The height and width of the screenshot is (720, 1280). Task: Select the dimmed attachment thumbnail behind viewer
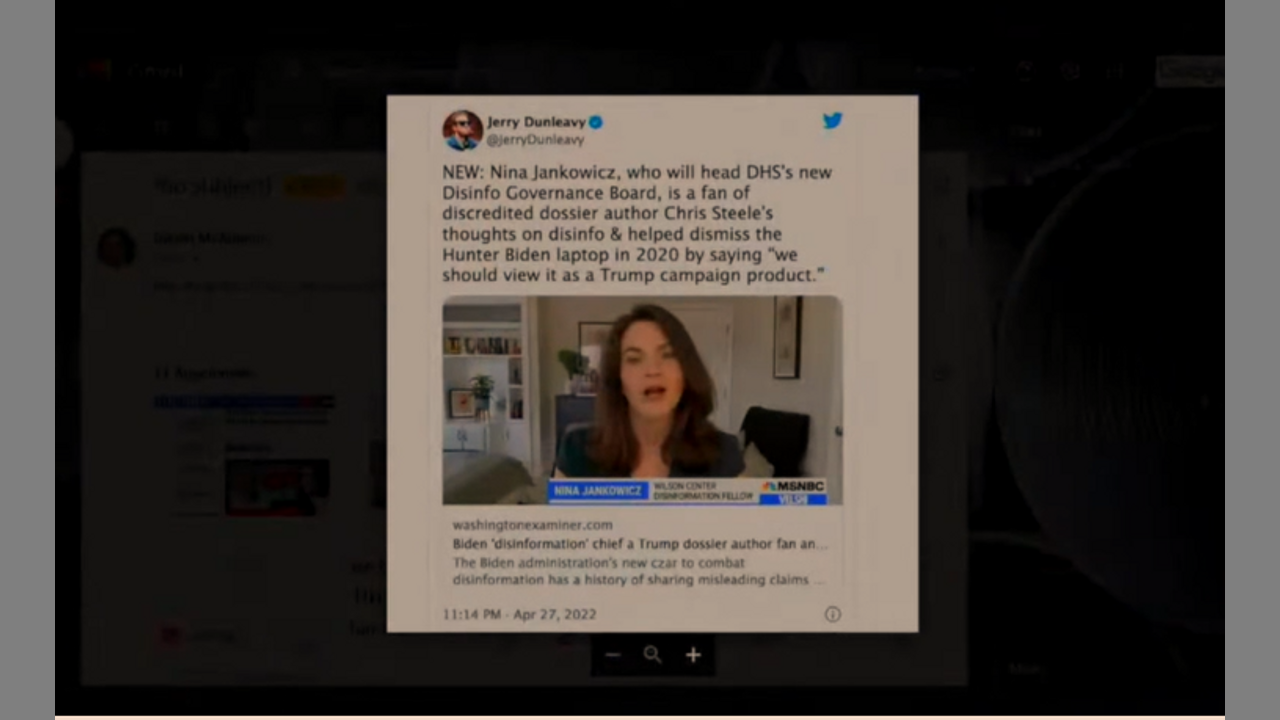(x=277, y=487)
